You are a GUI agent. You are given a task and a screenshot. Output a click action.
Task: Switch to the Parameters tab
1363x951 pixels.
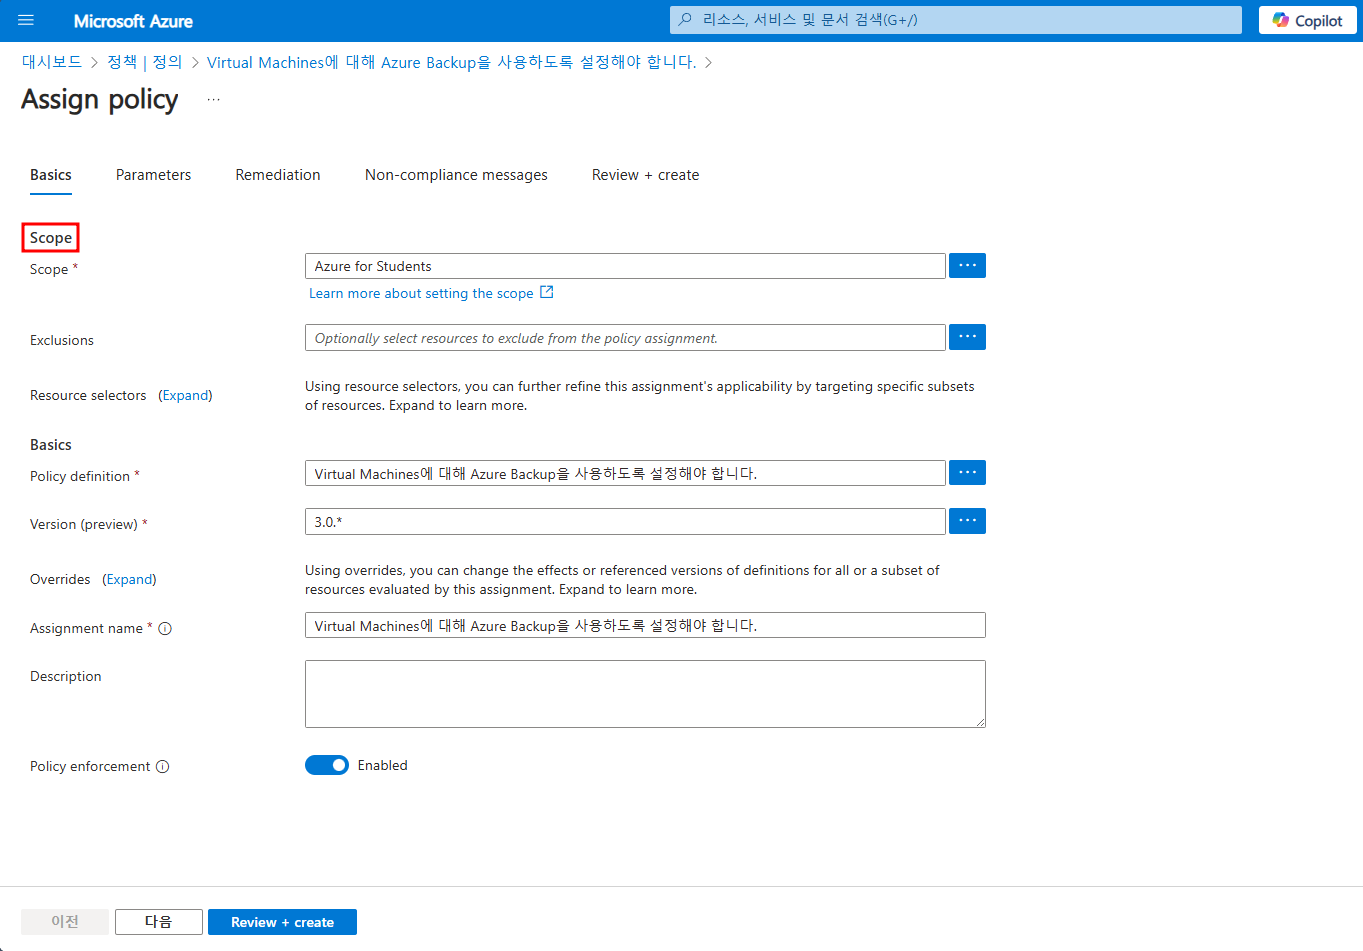tap(153, 175)
